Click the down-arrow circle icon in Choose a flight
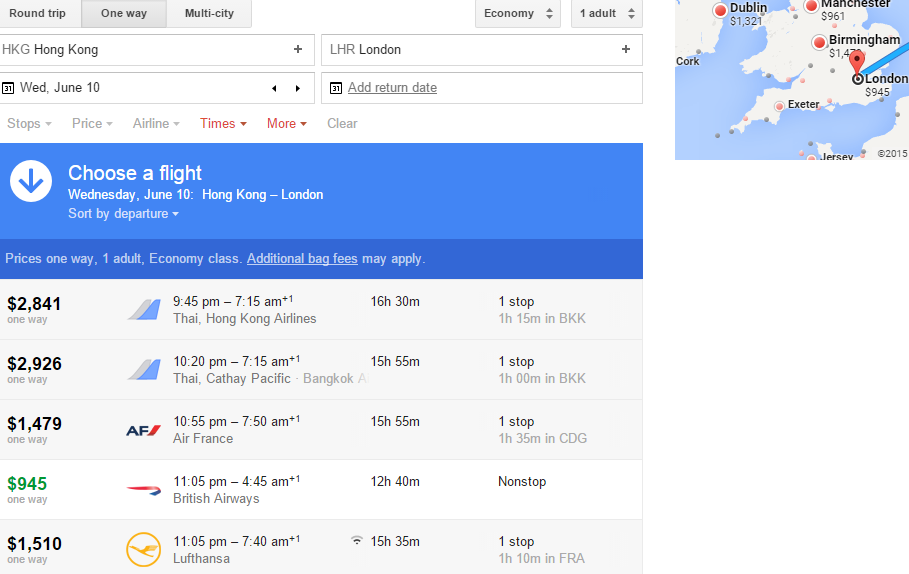The image size is (909, 574). click(x=31, y=181)
